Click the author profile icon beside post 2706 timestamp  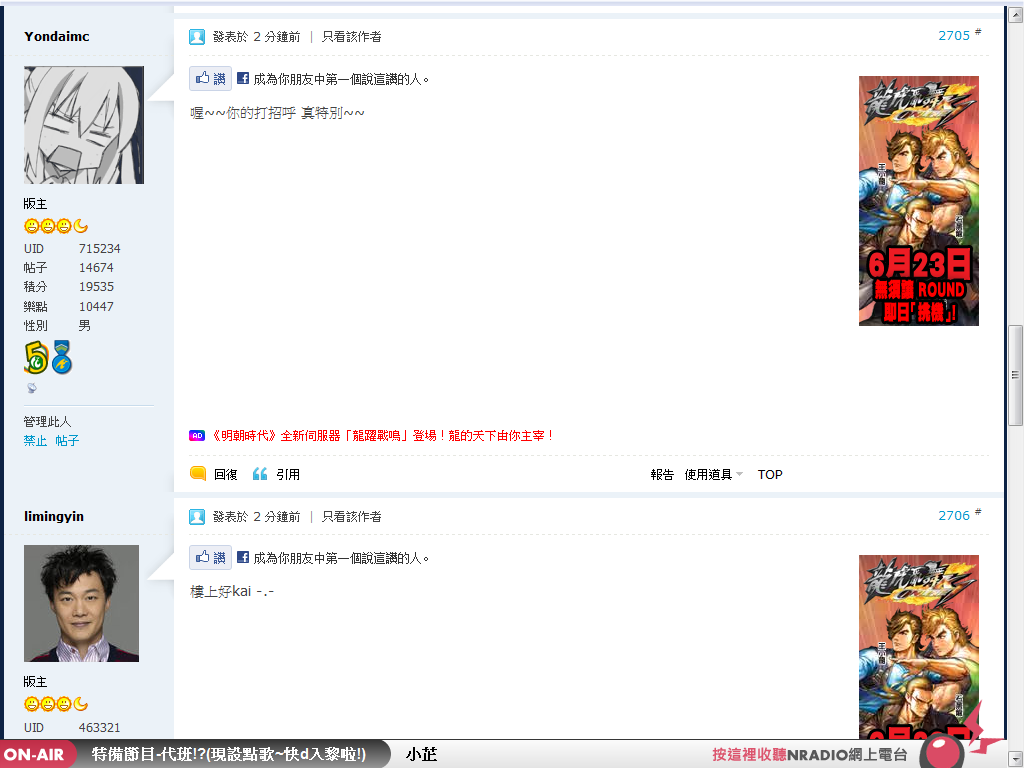(x=197, y=517)
